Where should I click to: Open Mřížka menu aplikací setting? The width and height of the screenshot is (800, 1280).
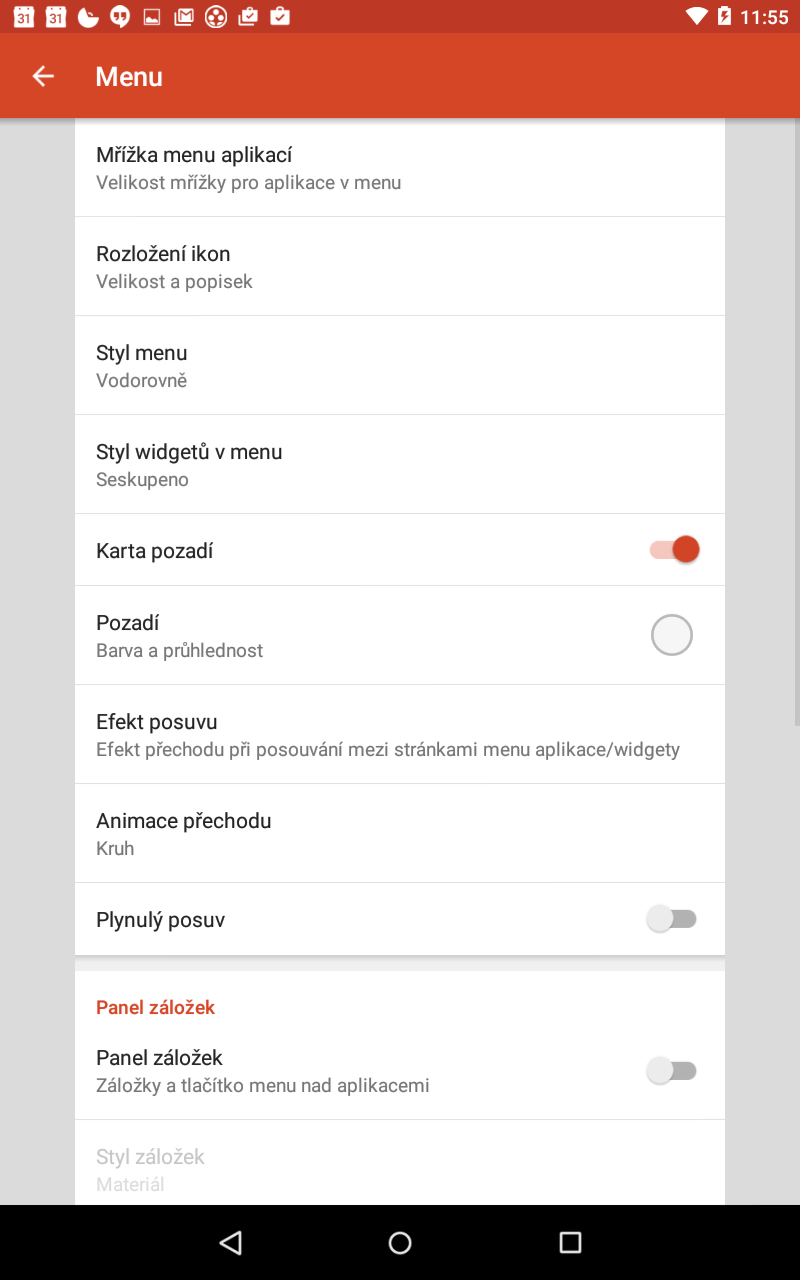400,167
